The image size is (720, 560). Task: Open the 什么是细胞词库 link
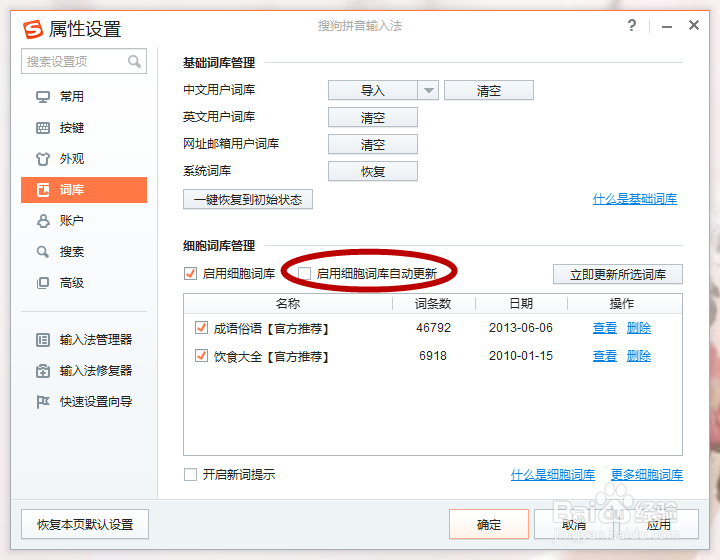[553, 475]
